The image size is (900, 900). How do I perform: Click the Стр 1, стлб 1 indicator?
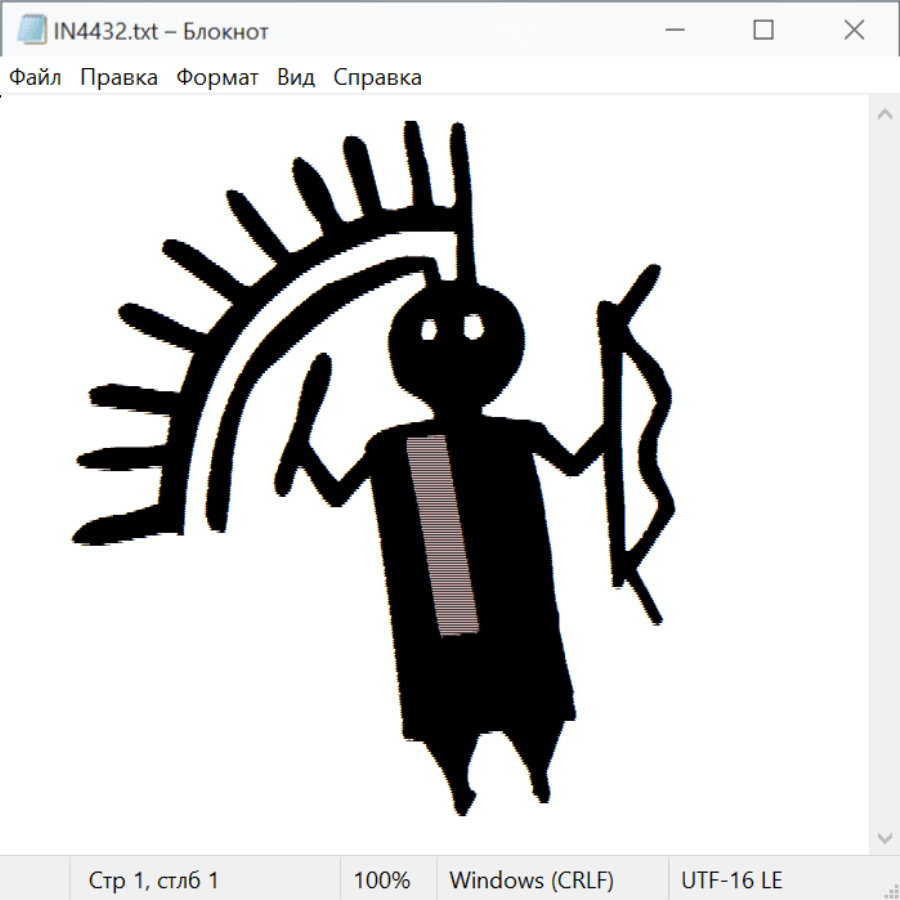(154, 880)
